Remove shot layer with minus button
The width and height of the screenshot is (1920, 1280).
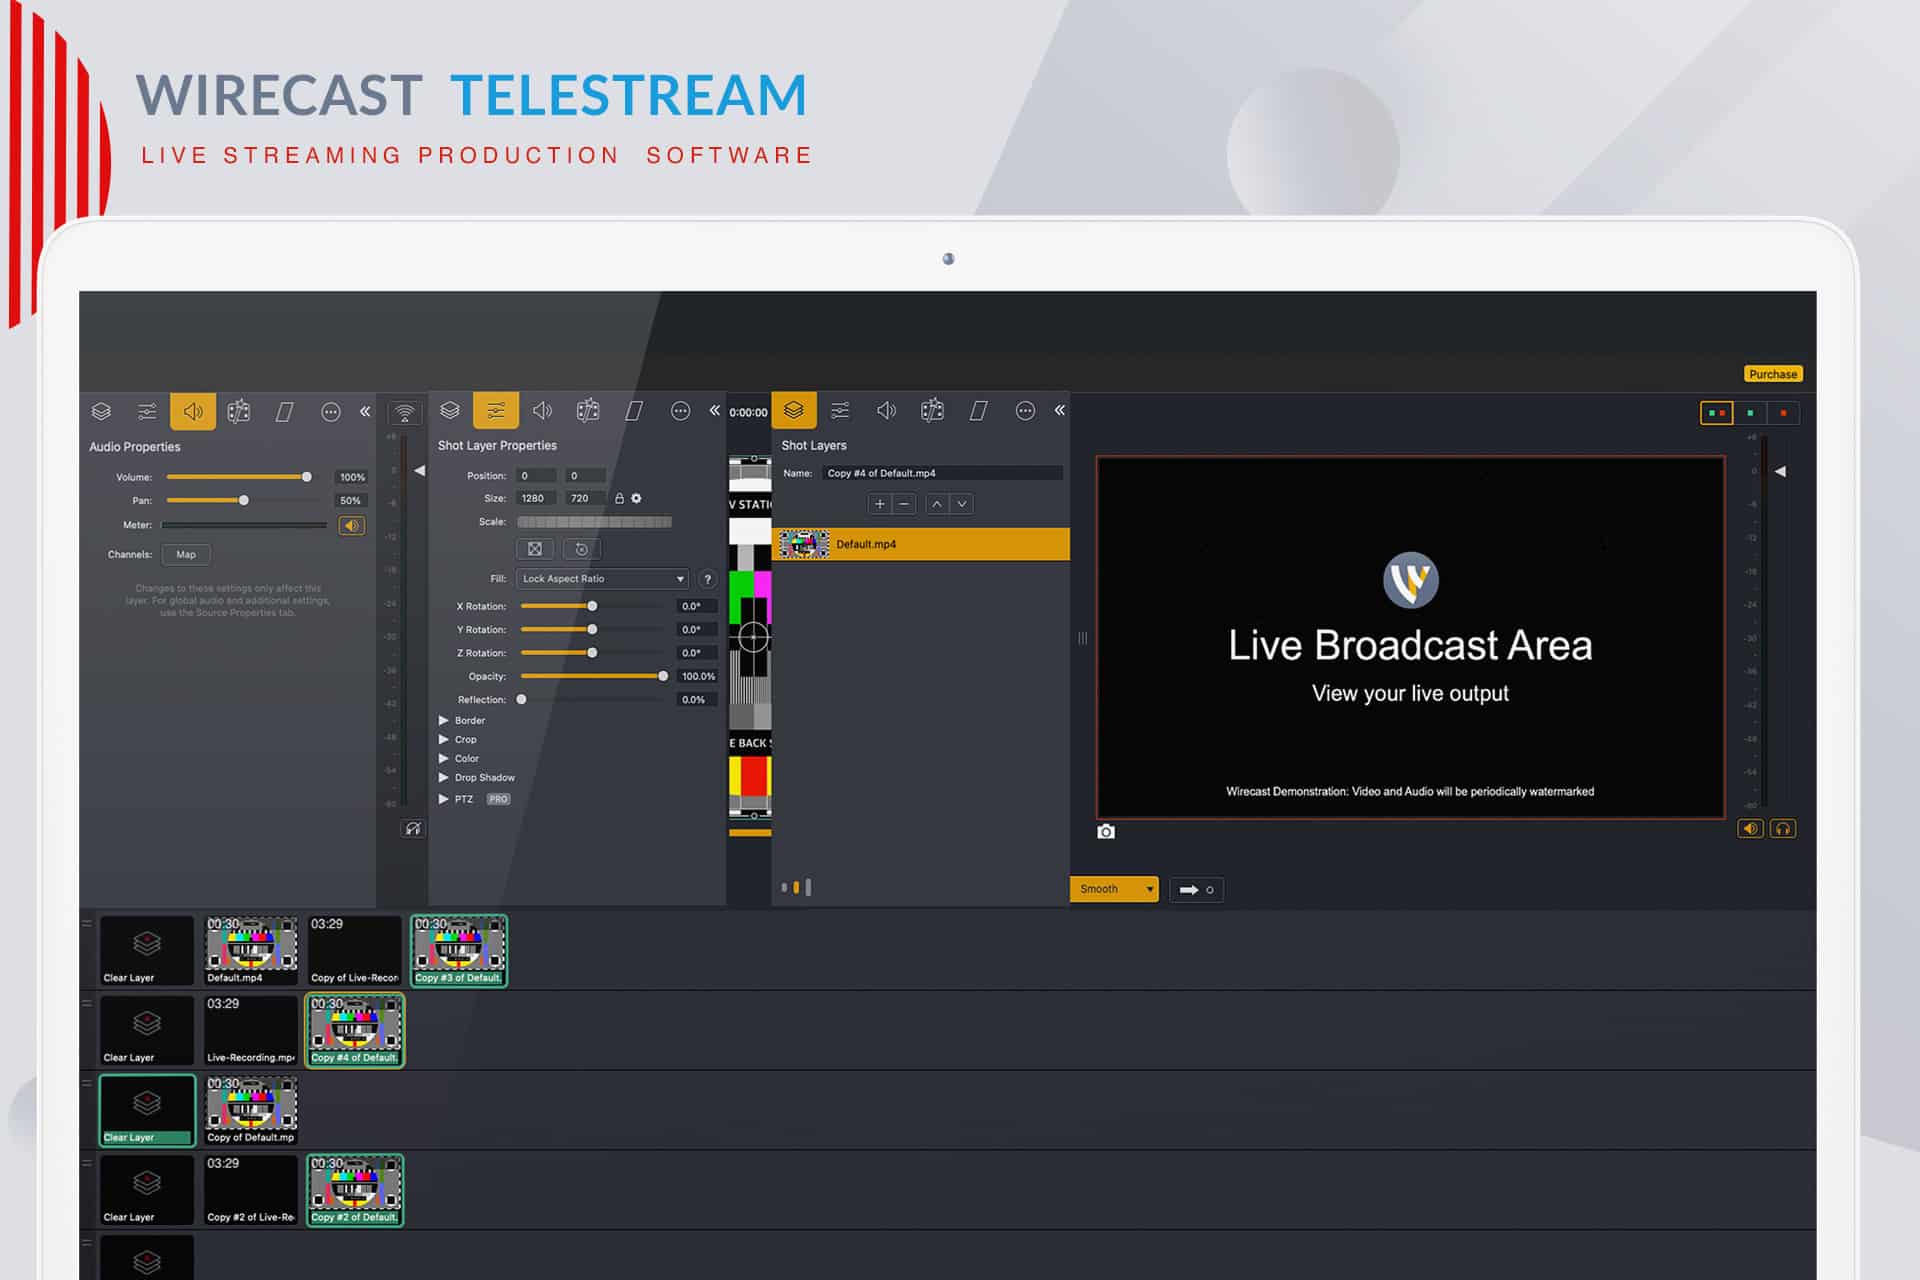(x=904, y=504)
